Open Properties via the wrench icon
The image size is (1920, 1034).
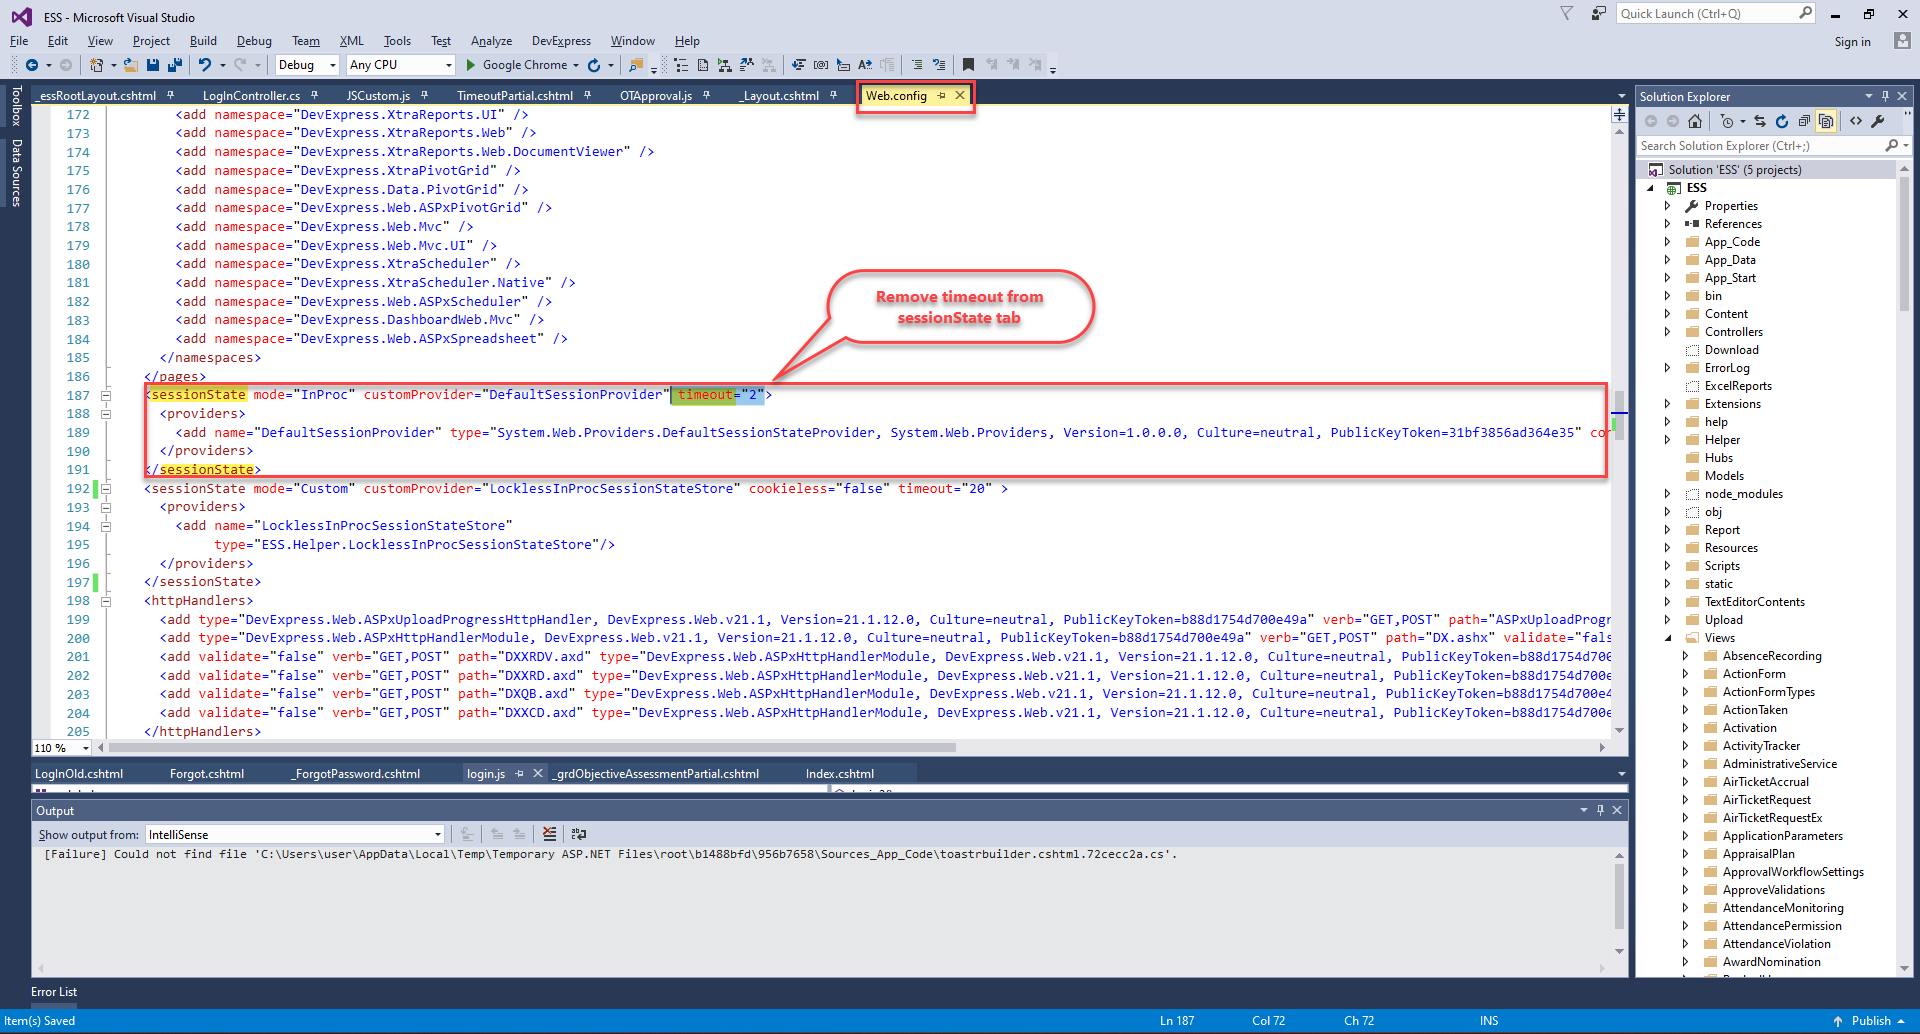(x=1878, y=121)
